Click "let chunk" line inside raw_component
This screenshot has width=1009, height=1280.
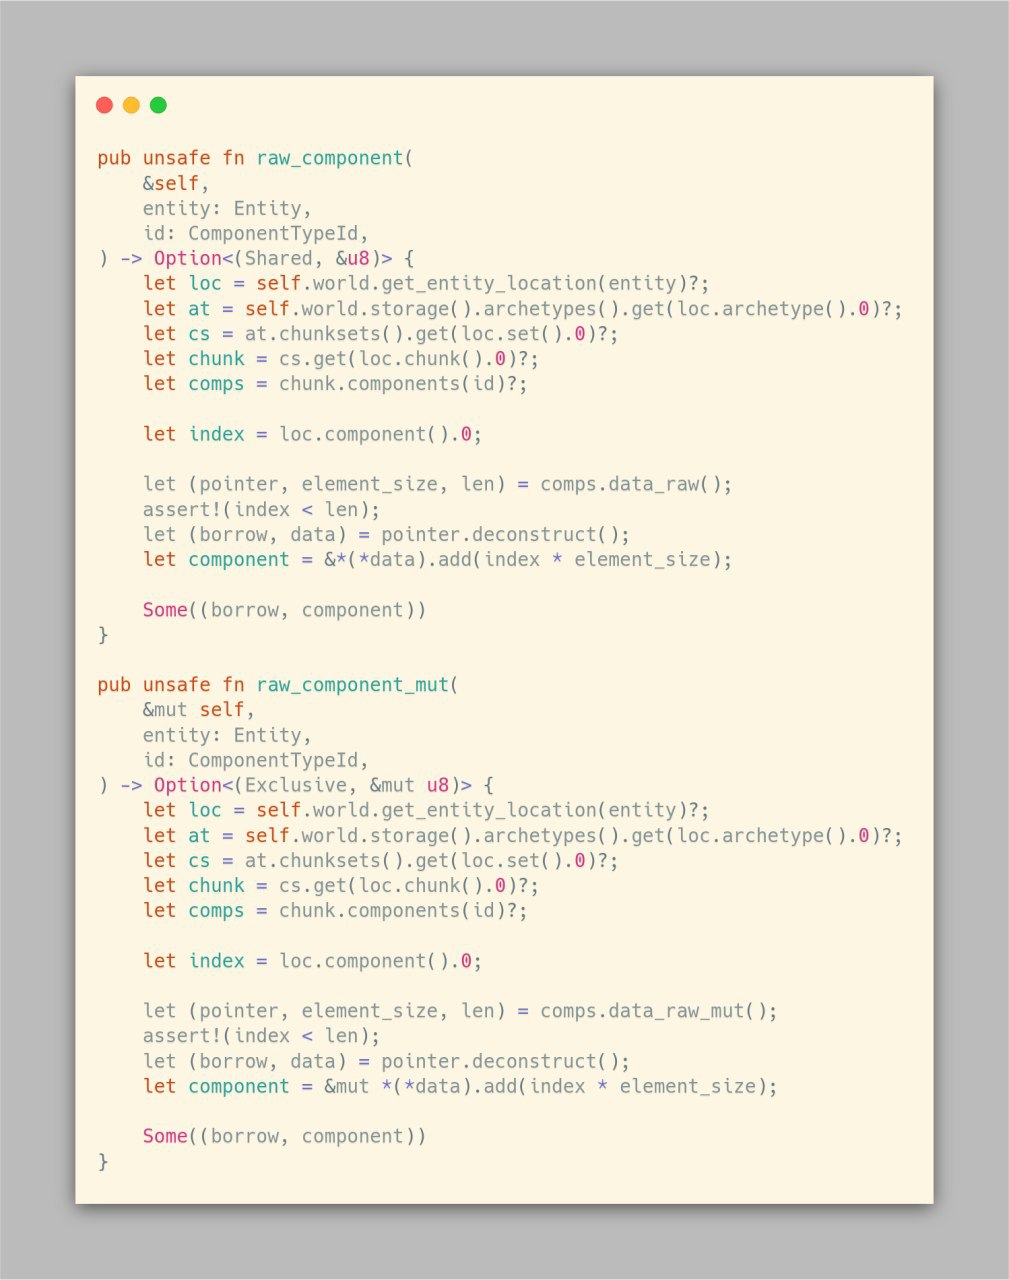point(341,359)
